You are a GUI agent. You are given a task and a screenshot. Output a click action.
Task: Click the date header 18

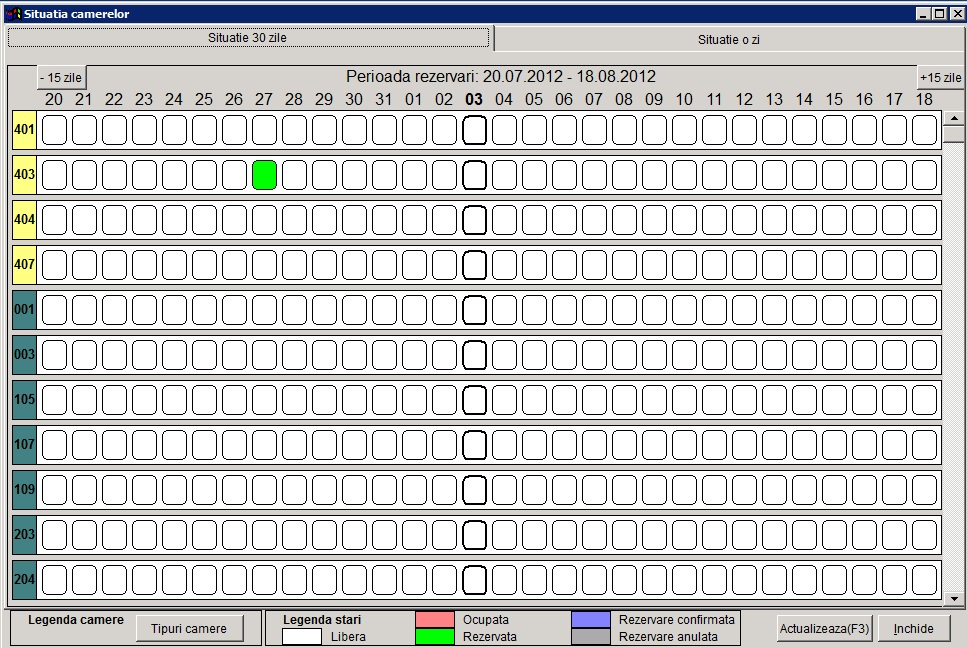tap(924, 99)
